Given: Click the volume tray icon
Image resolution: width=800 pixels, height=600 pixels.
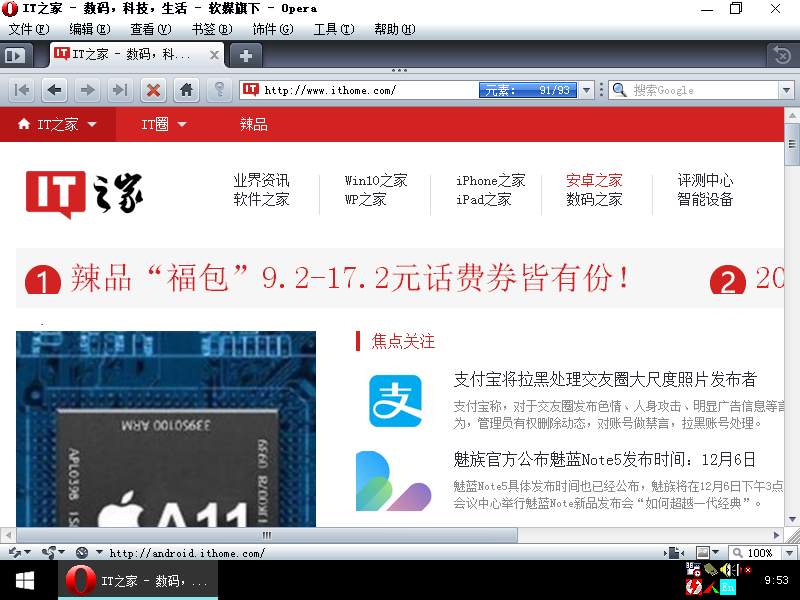Looking at the screenshot, I should [x=729, y=569].
